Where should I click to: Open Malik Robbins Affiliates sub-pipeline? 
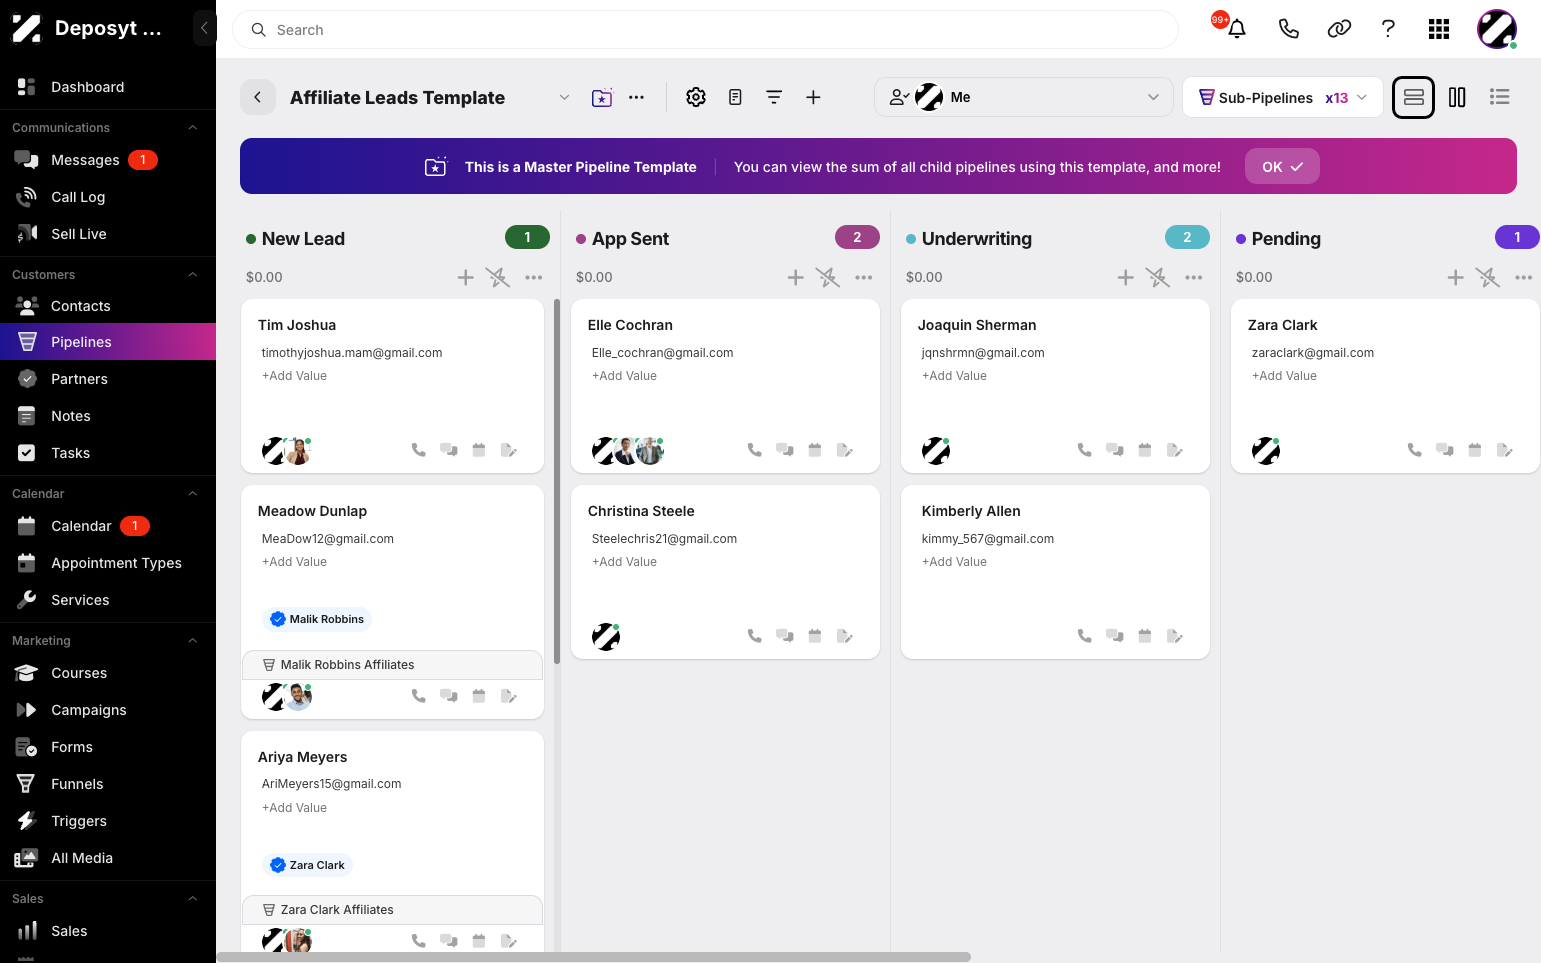point(393,665)
